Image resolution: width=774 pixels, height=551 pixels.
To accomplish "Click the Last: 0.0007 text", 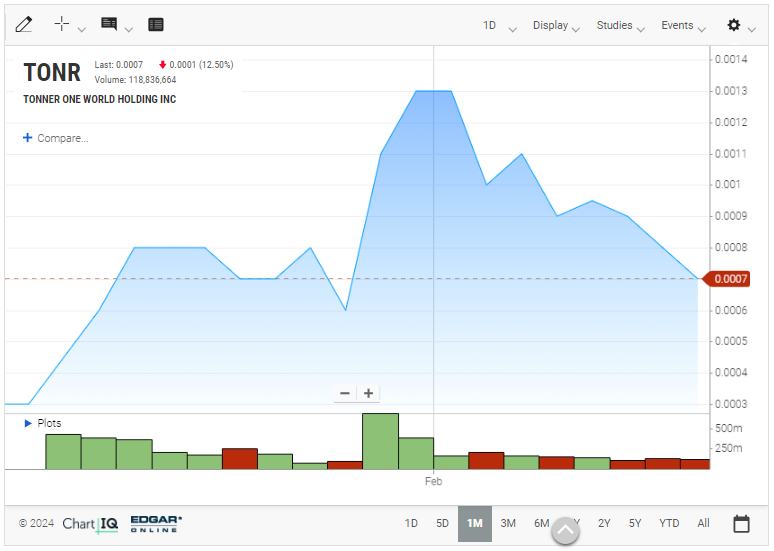I will [x=118, y=65].
